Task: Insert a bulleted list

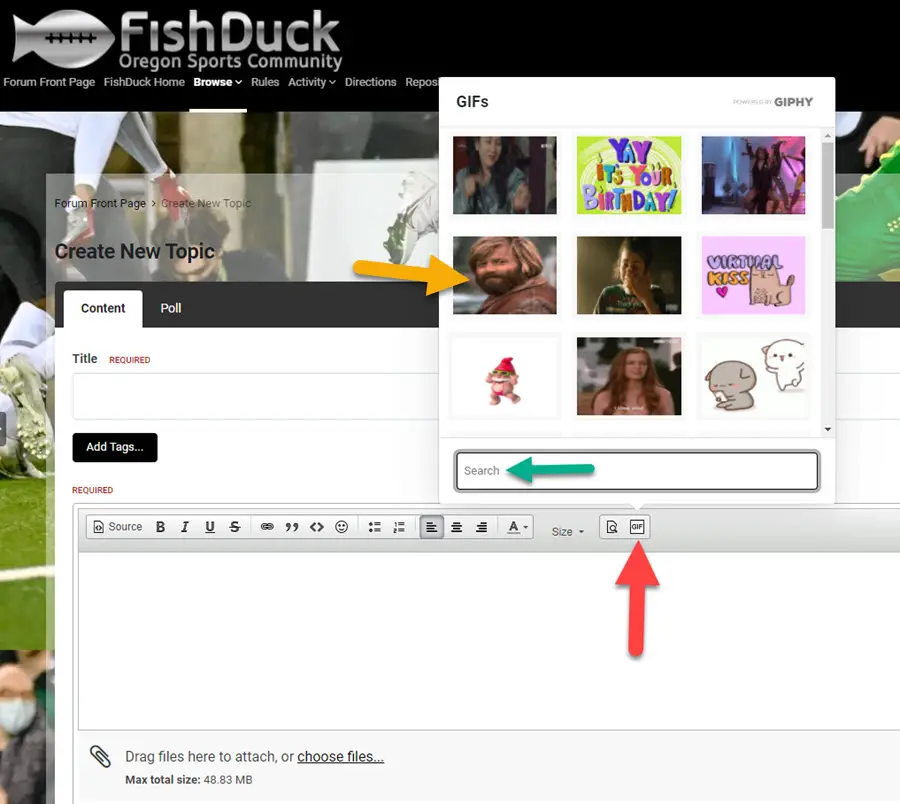Action: point(375,527)
